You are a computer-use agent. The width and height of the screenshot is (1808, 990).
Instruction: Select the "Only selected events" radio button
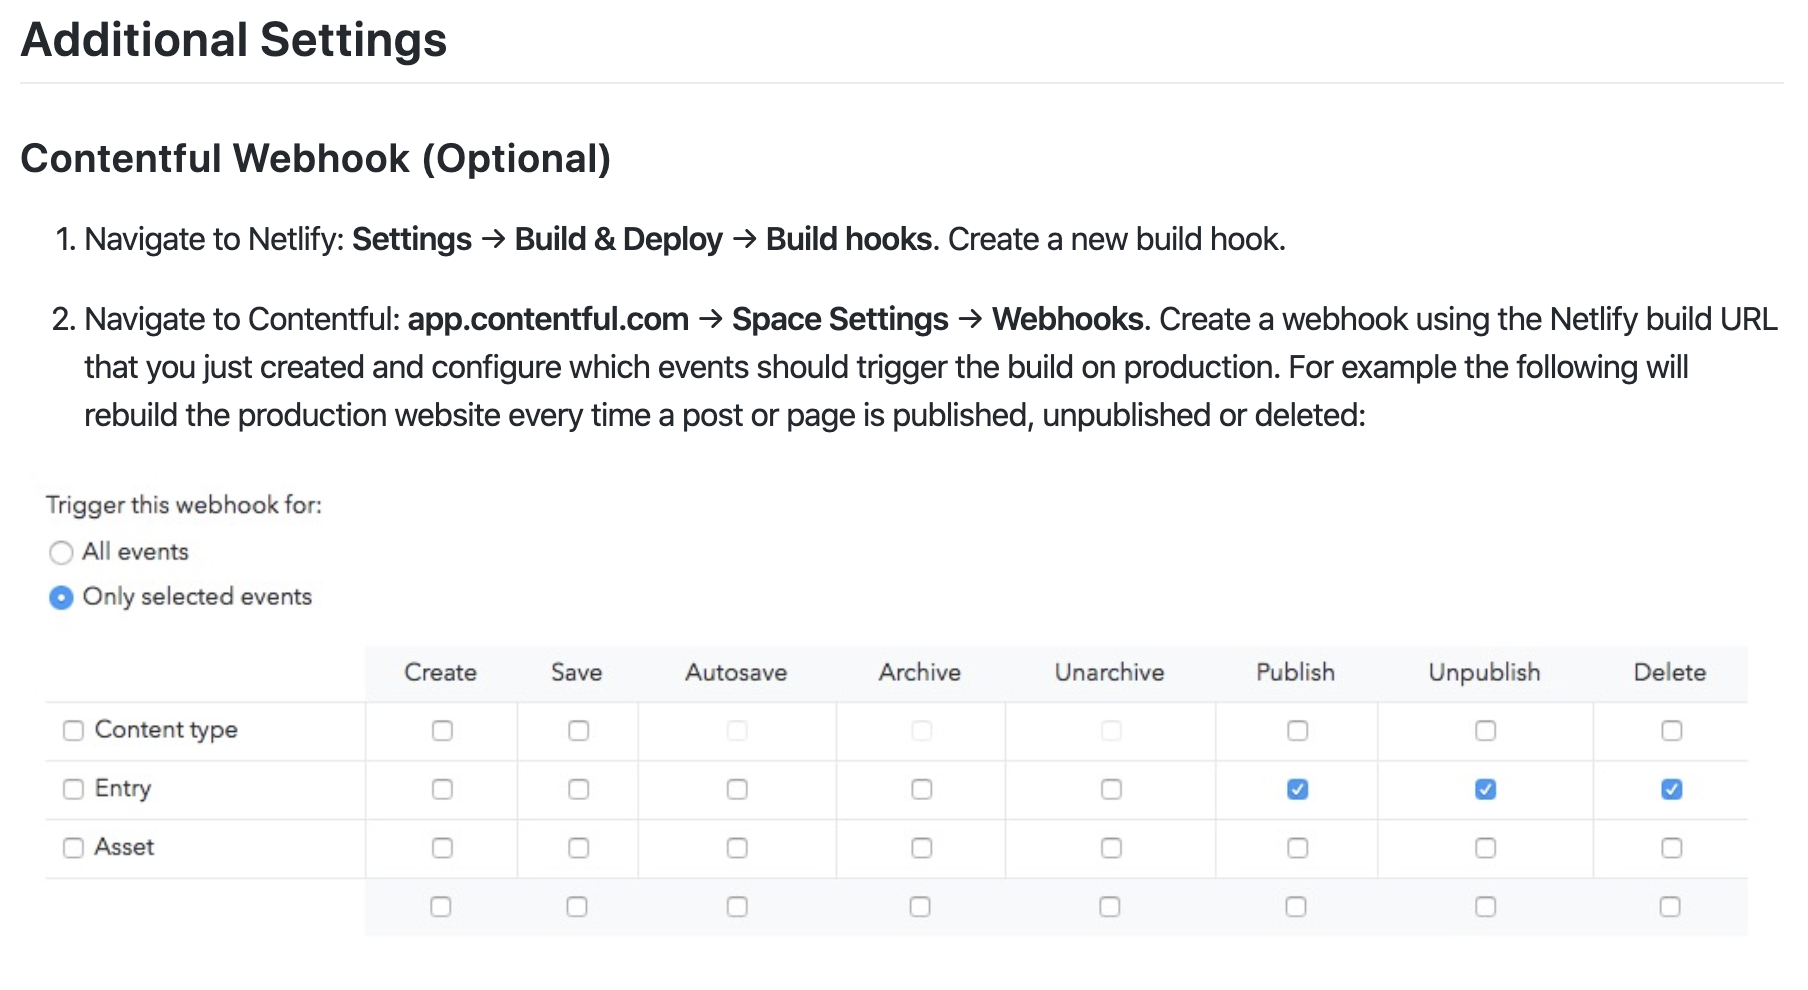pos(61,597)
